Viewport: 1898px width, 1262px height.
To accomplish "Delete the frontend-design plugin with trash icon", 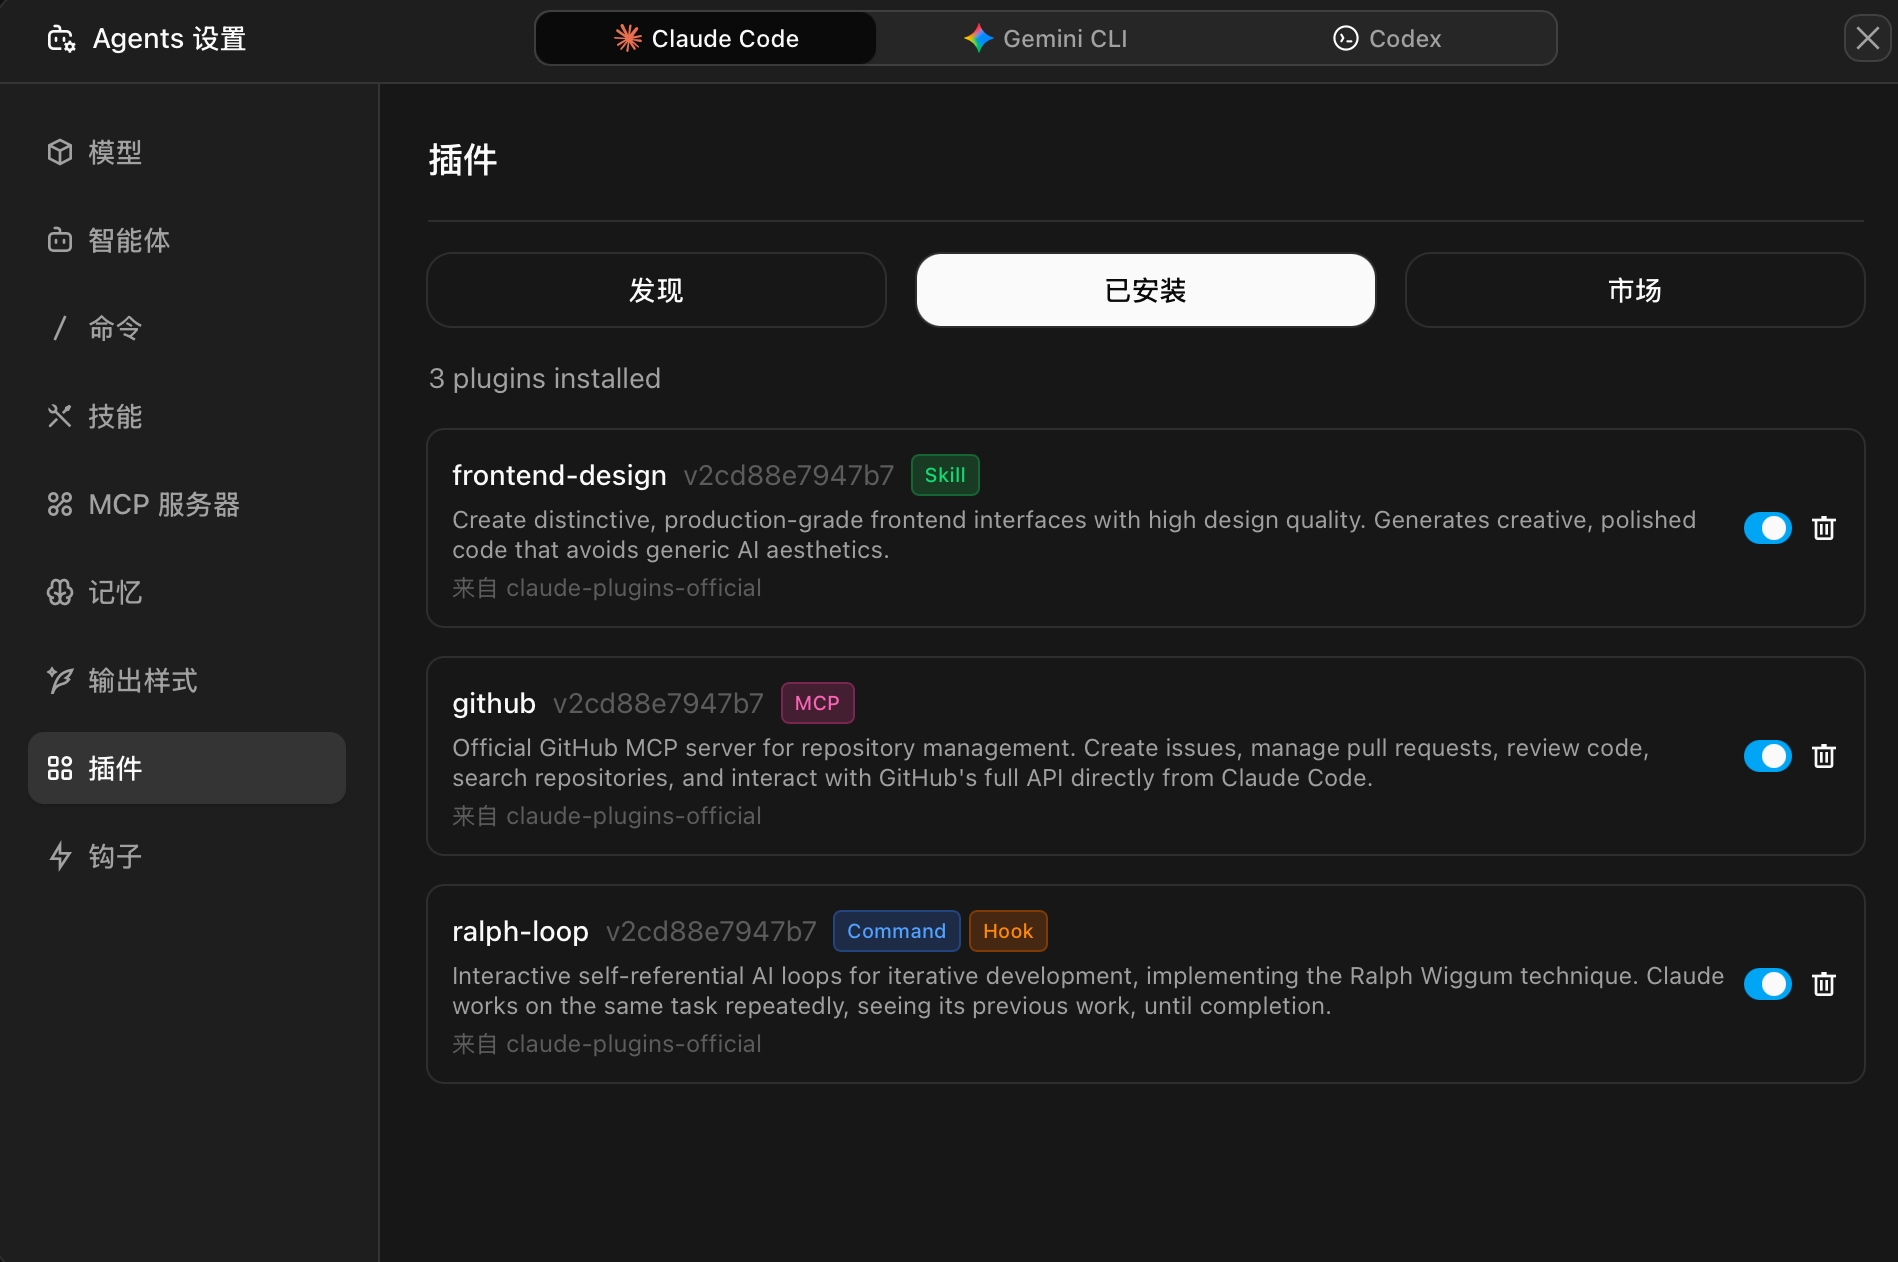I will [x=1823, y=528].
